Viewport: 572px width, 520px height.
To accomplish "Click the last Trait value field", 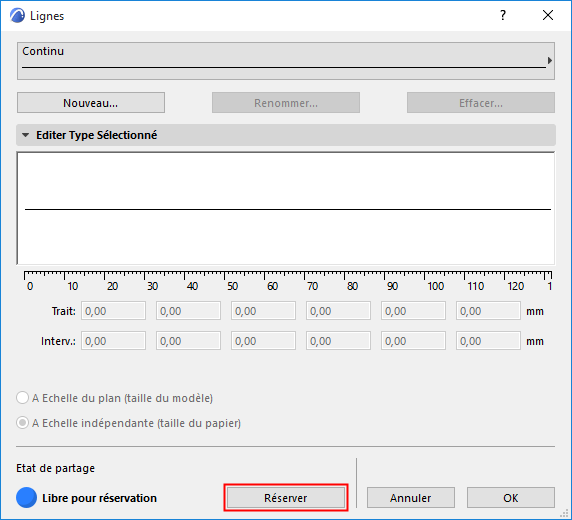I will point(488,311).
